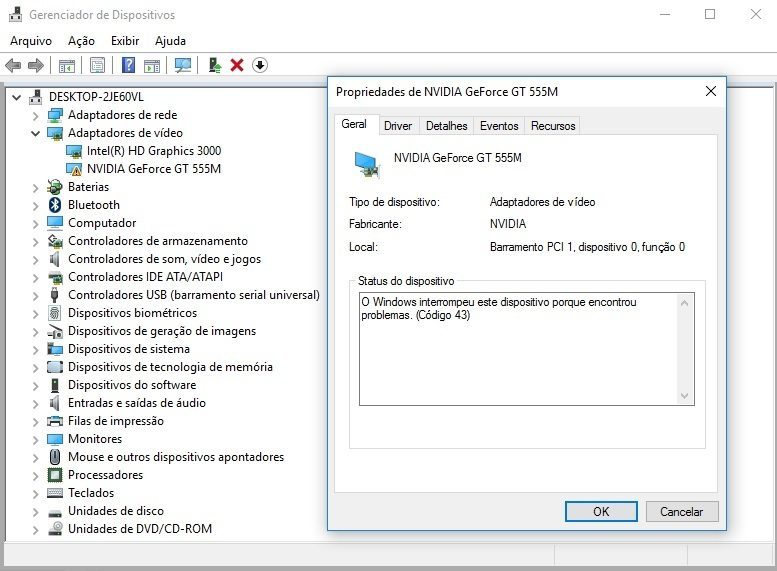Expand Controladores USB node
This screenshot has height=571, width=777.
point(36,295)
